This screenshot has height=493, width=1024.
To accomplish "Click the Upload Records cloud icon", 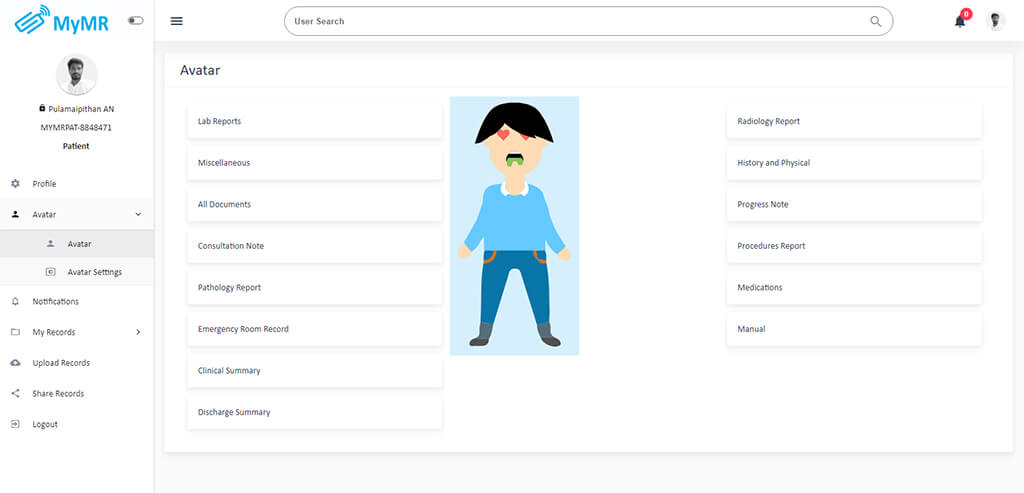I will (x=16, y=363).
